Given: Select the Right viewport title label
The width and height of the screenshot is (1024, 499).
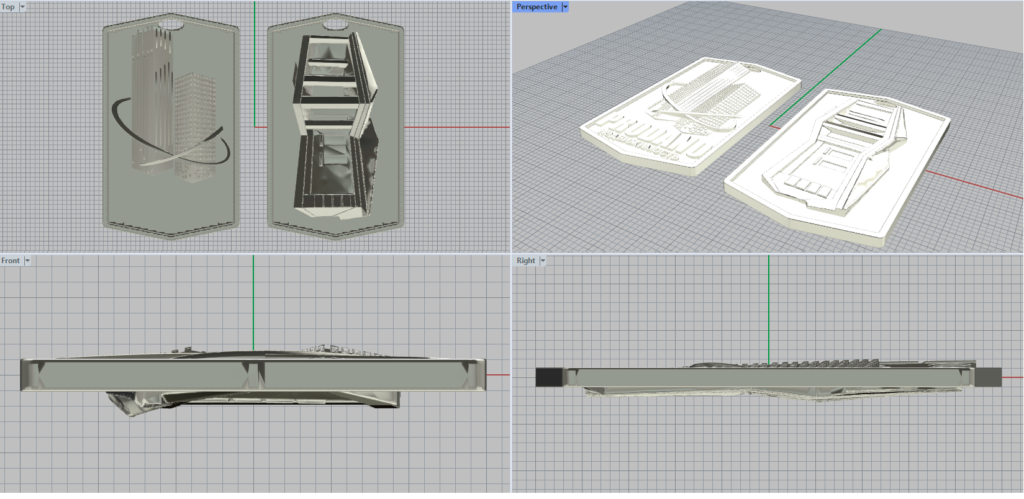Looking at the screenshot, I should click(525, 261).
